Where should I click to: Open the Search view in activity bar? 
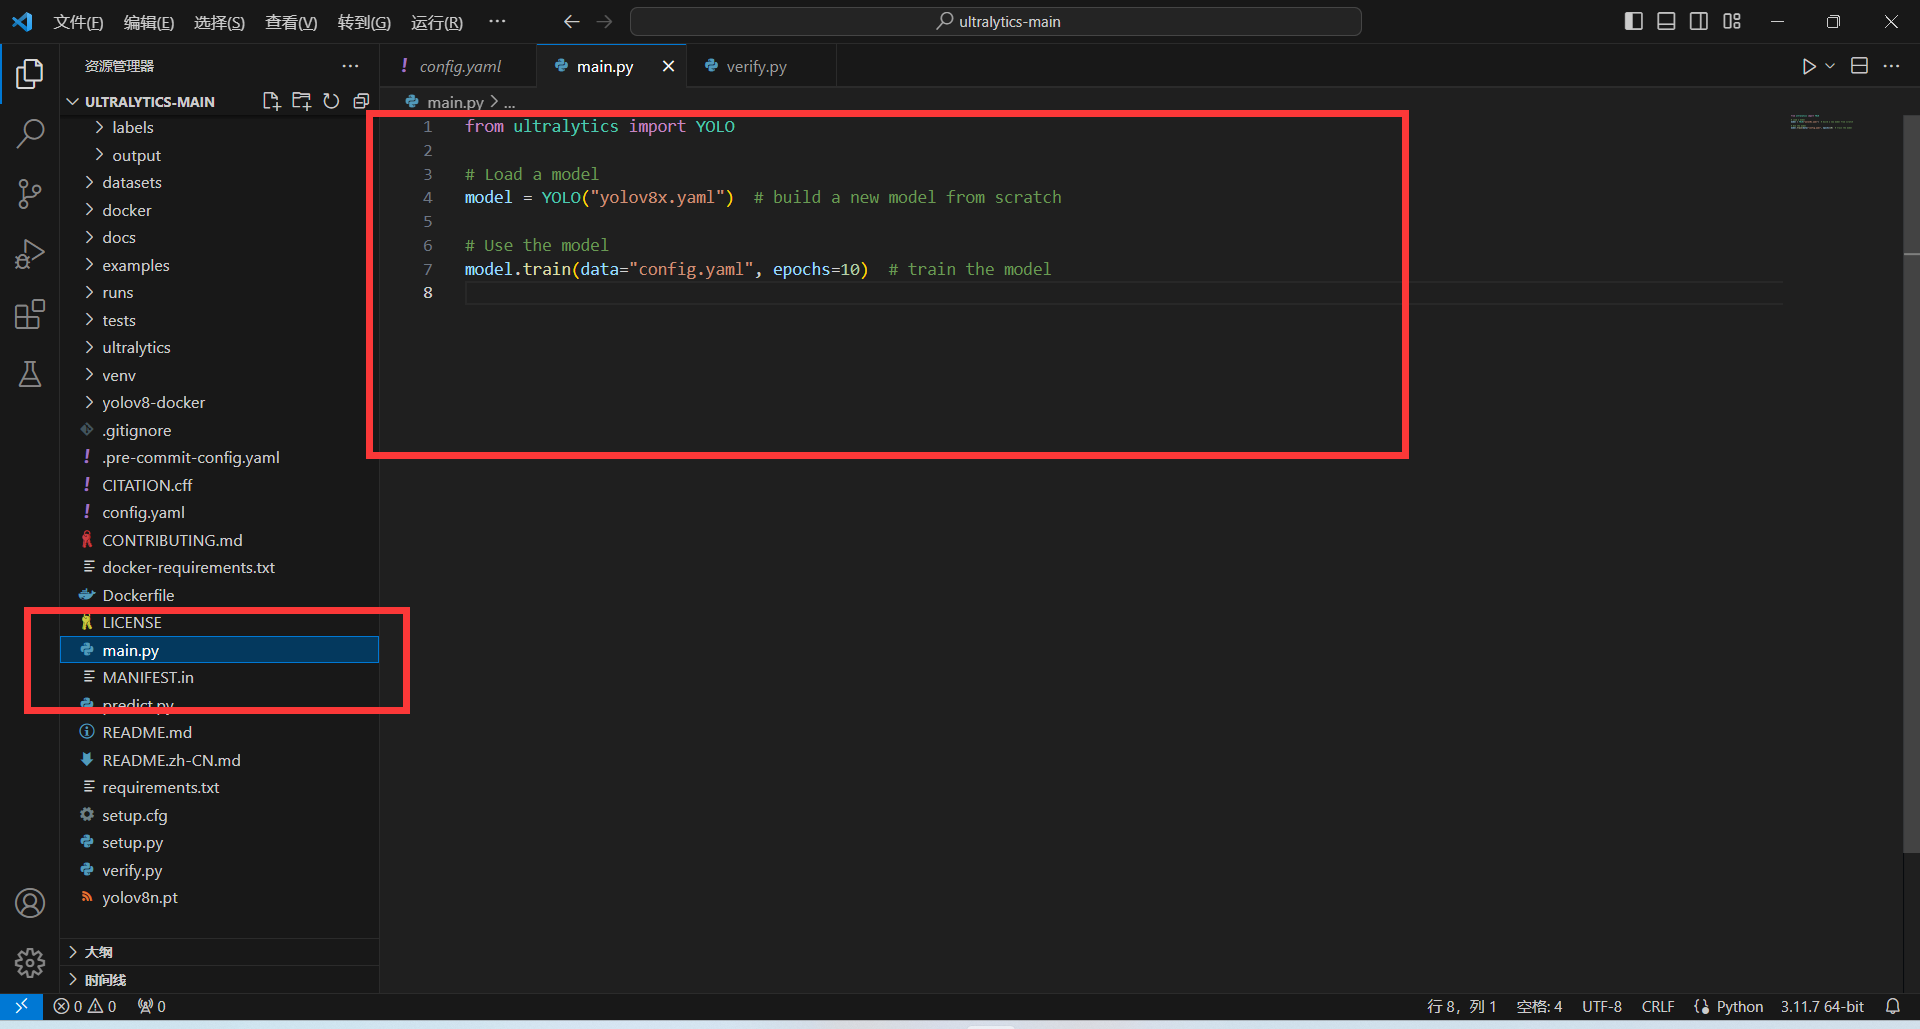[30, 133]
